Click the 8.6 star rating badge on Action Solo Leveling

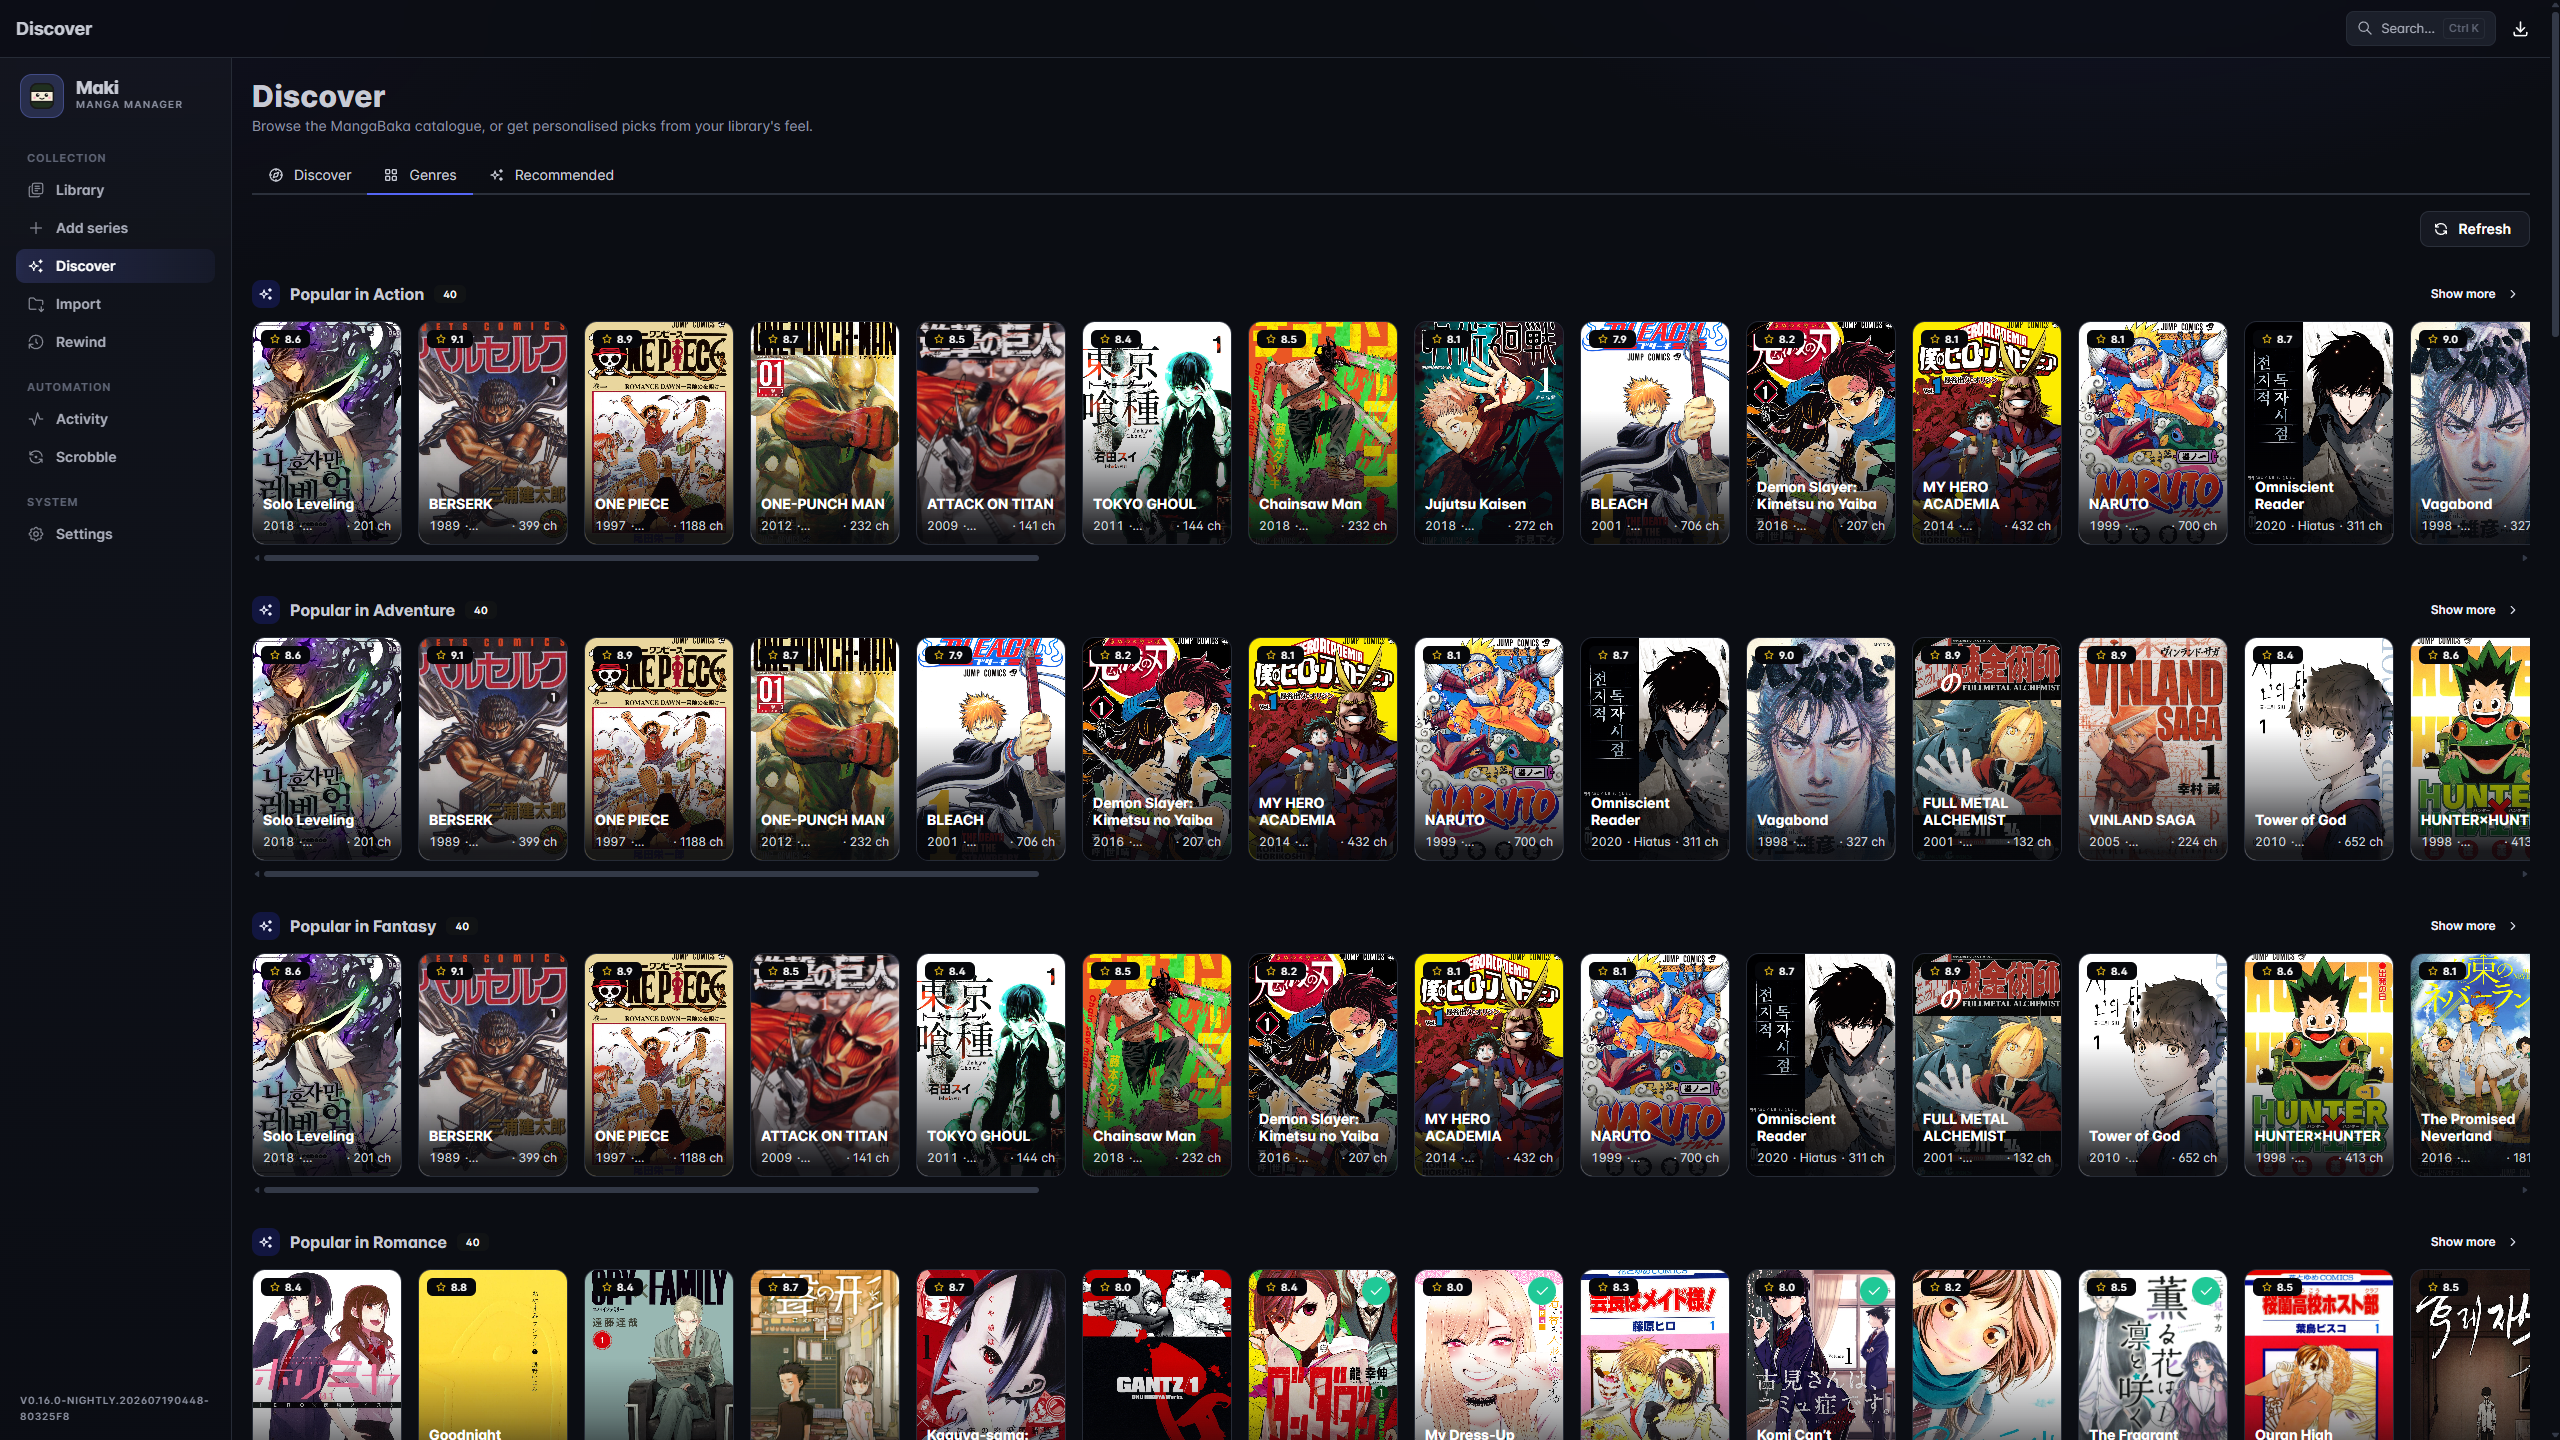click(x=285, y=339)
